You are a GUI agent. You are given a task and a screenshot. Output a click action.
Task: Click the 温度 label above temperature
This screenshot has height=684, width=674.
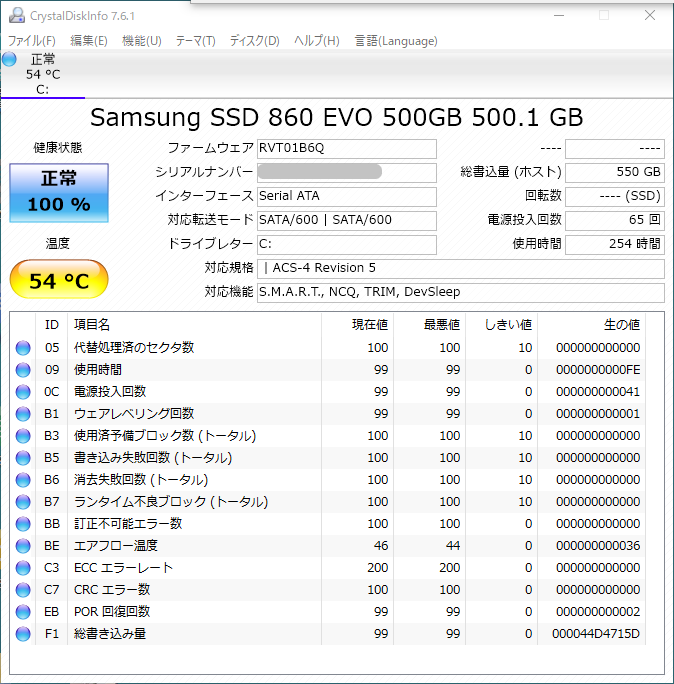tap(58, 243)
